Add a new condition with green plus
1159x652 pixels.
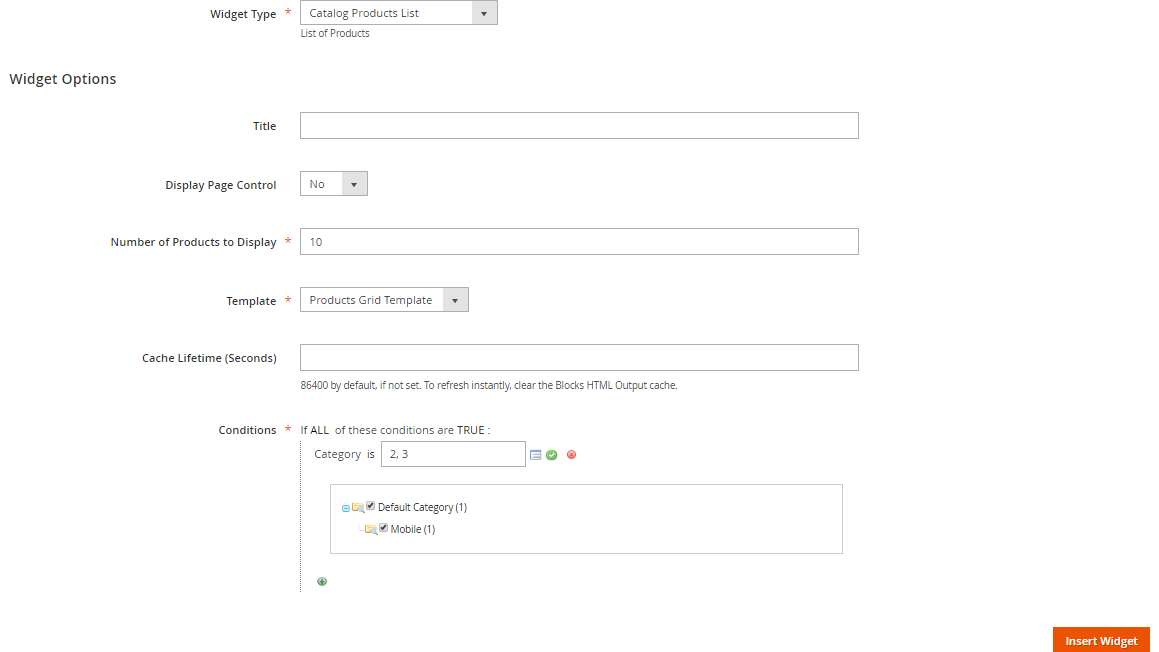point(322,582)
